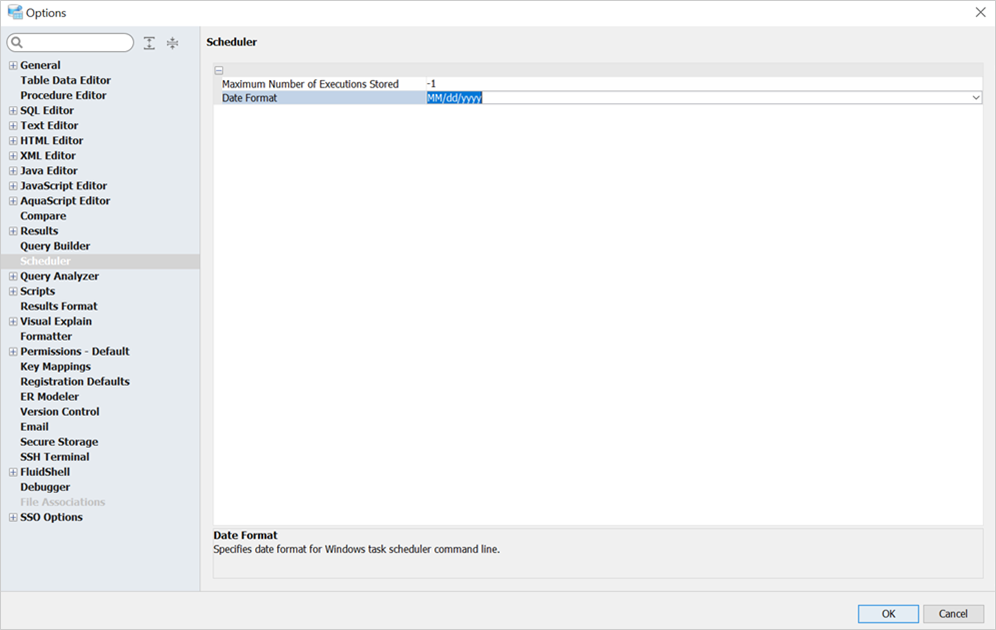
Task: Select Maximum Number of Executions Stored label
Action: click(x=310, y=84)
